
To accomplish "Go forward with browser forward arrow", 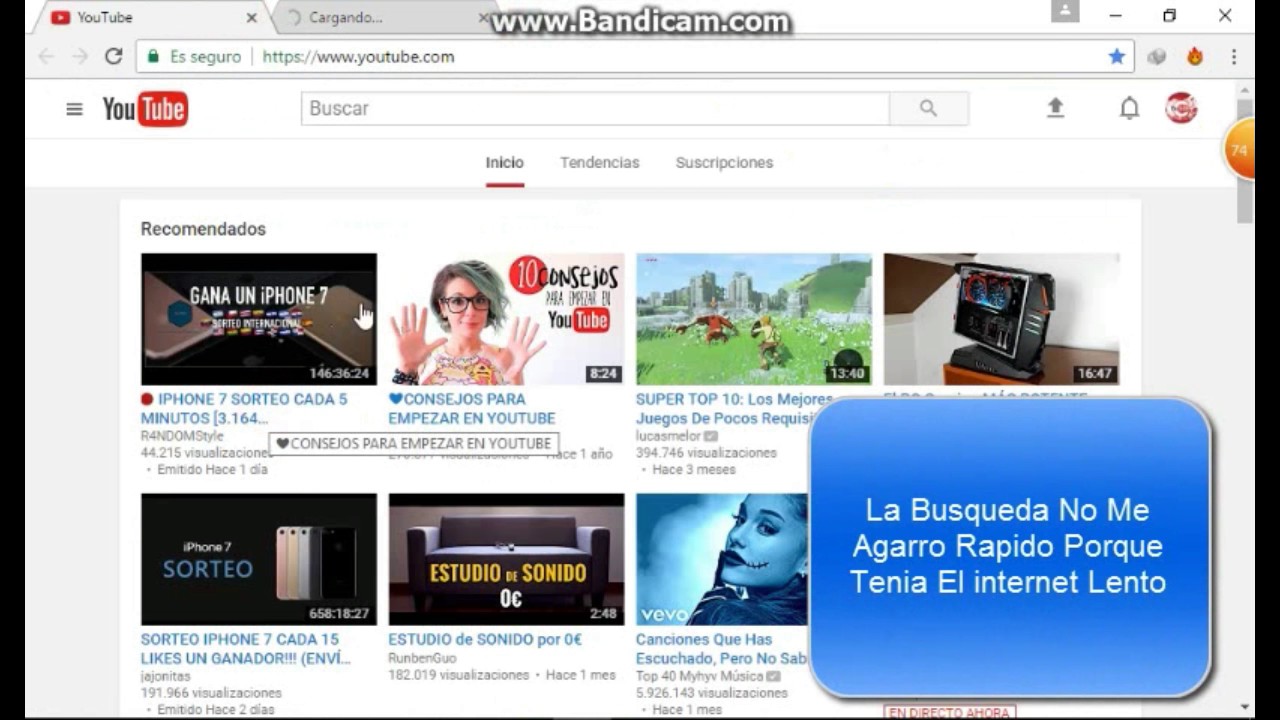I will click(80, 57).
